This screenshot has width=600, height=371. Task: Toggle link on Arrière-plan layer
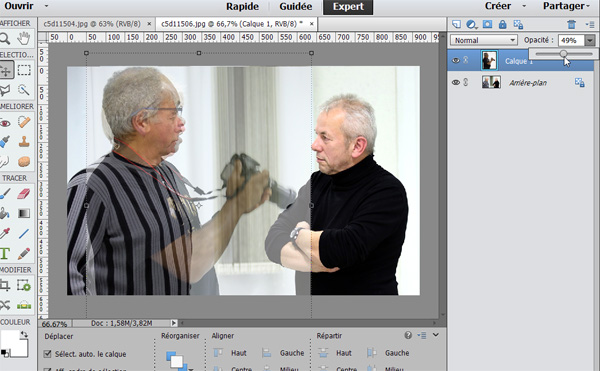[x=466, y=82]
